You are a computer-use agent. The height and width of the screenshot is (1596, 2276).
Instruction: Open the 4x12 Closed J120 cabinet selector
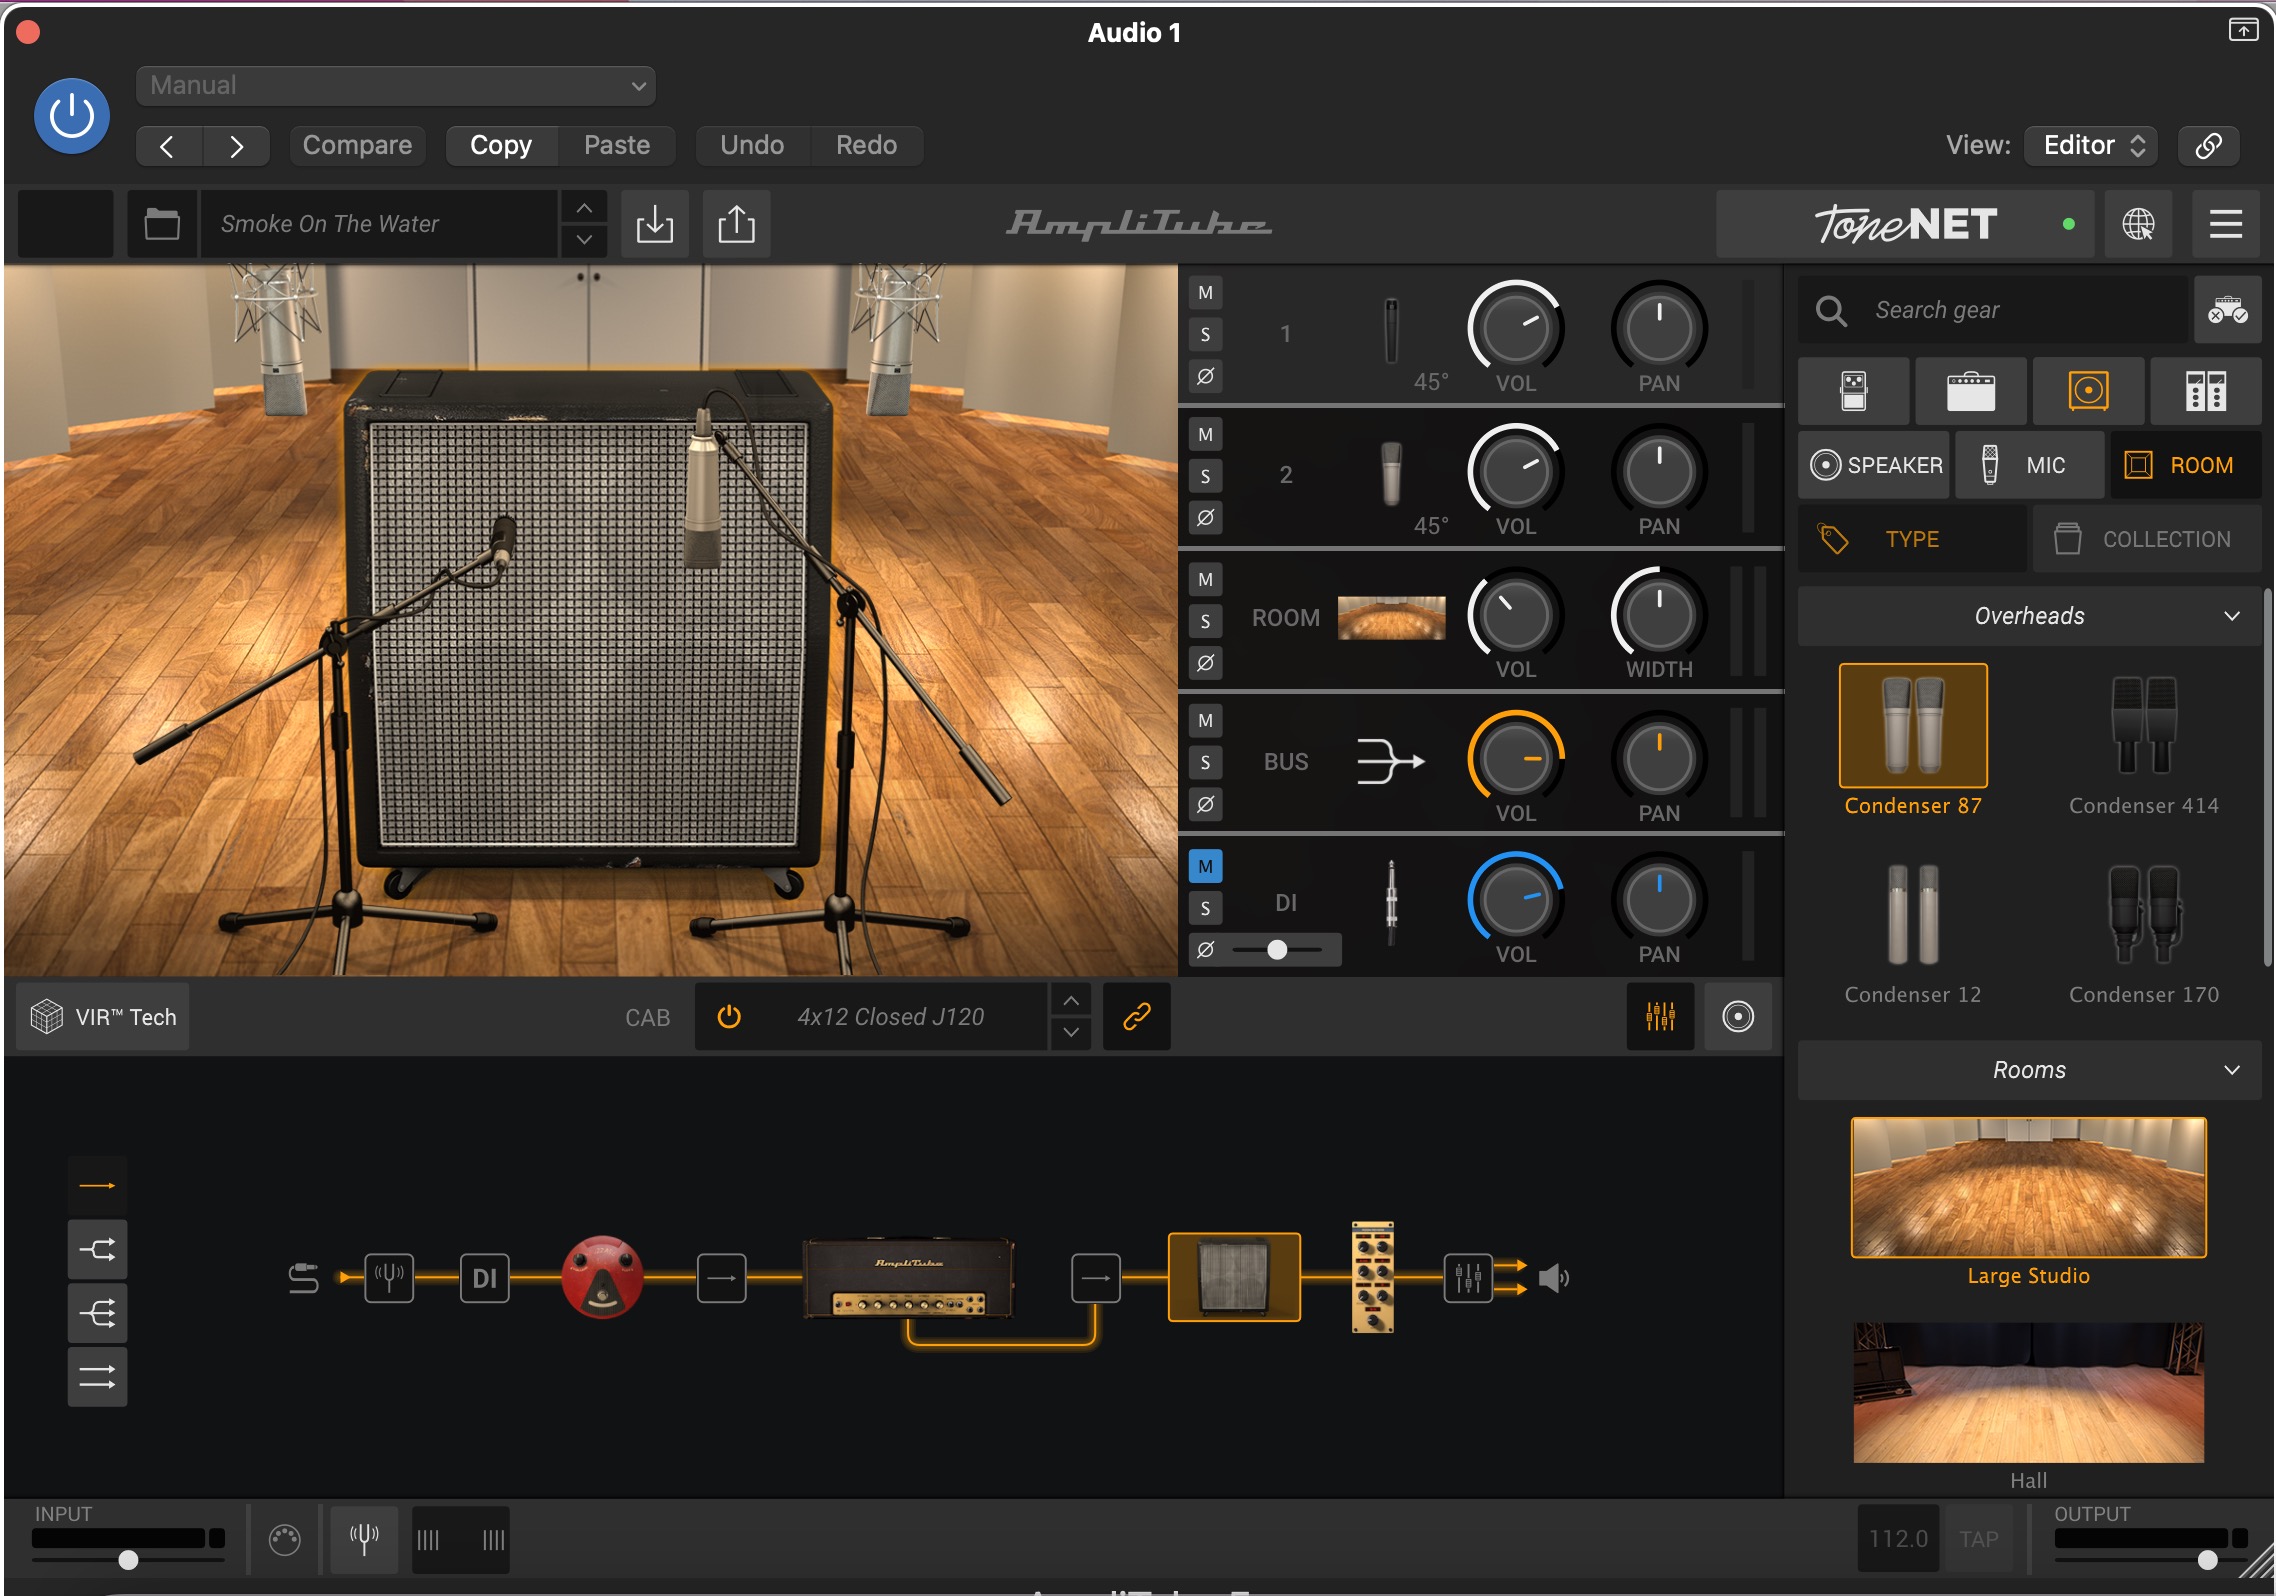(889, 1017)
